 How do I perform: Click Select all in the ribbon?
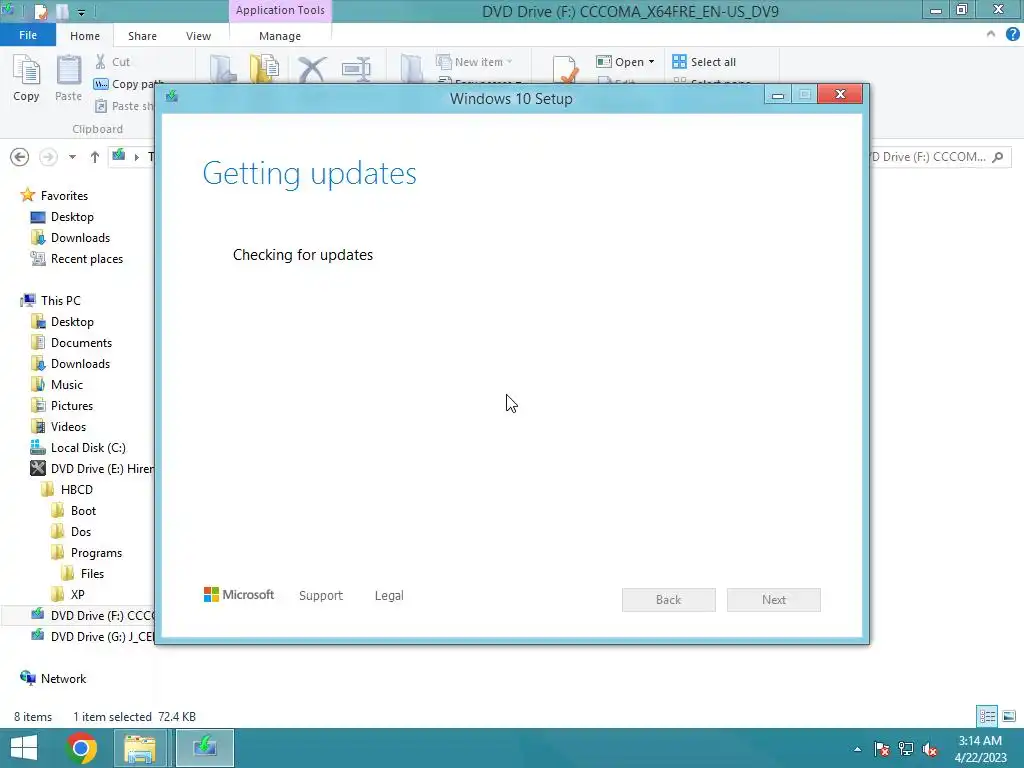coord(704,62)
